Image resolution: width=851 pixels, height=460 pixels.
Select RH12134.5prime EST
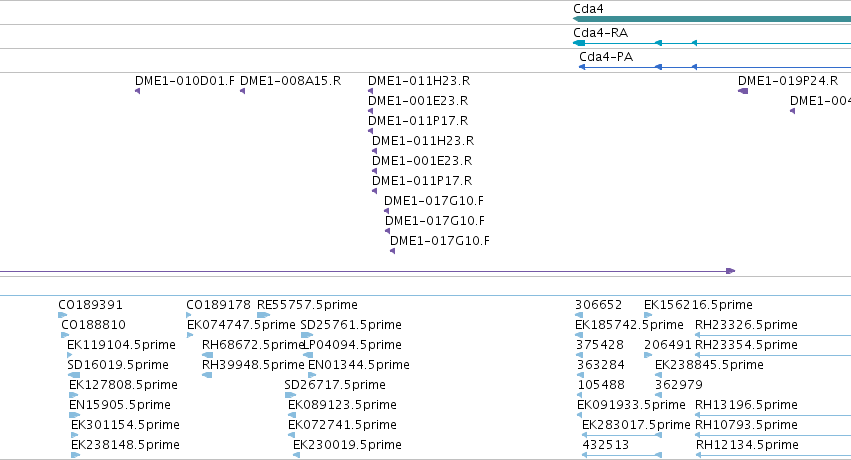747,445
